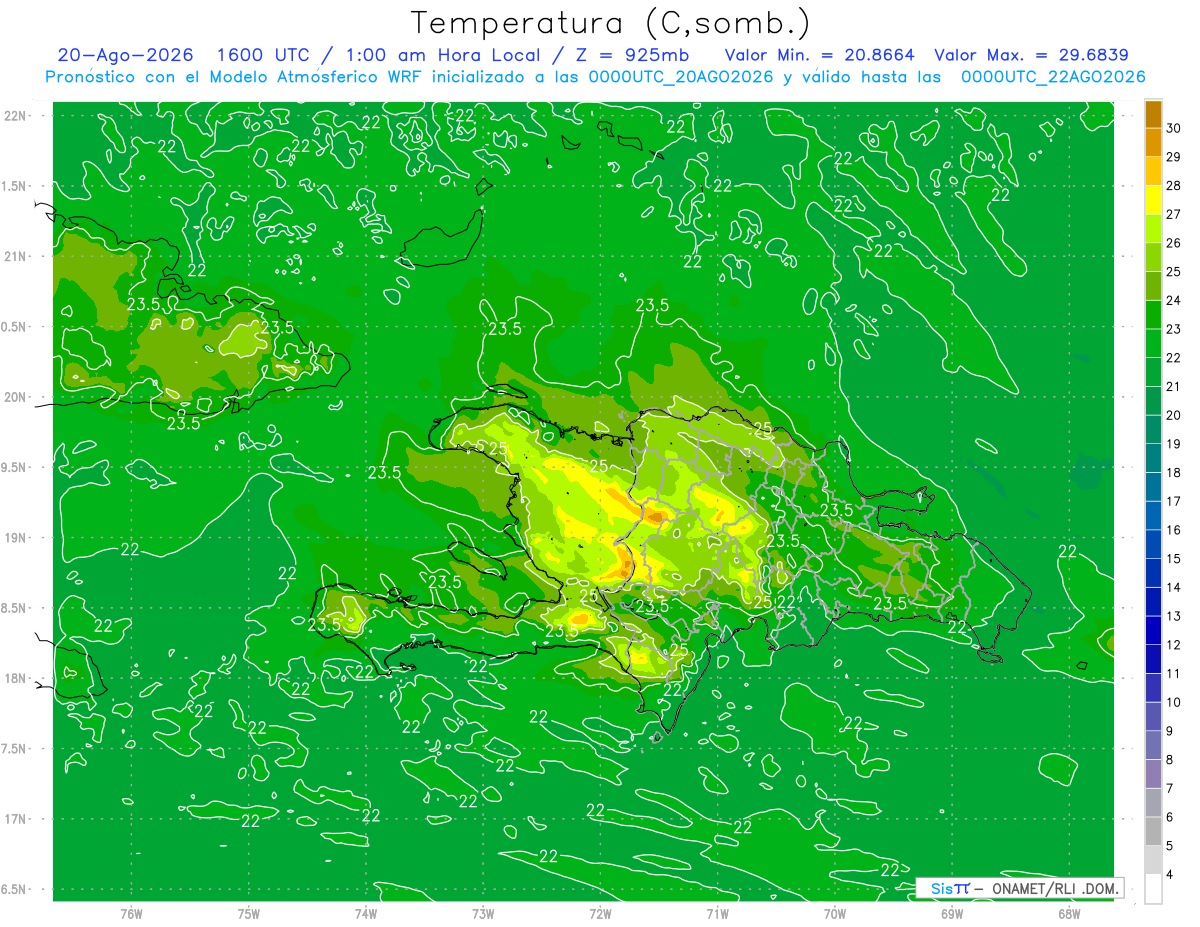Image resolution: width=1200 pixels, height=927 pixels.
Task: Click the 19N latitude axis label
Action: [x=15, y=537]
